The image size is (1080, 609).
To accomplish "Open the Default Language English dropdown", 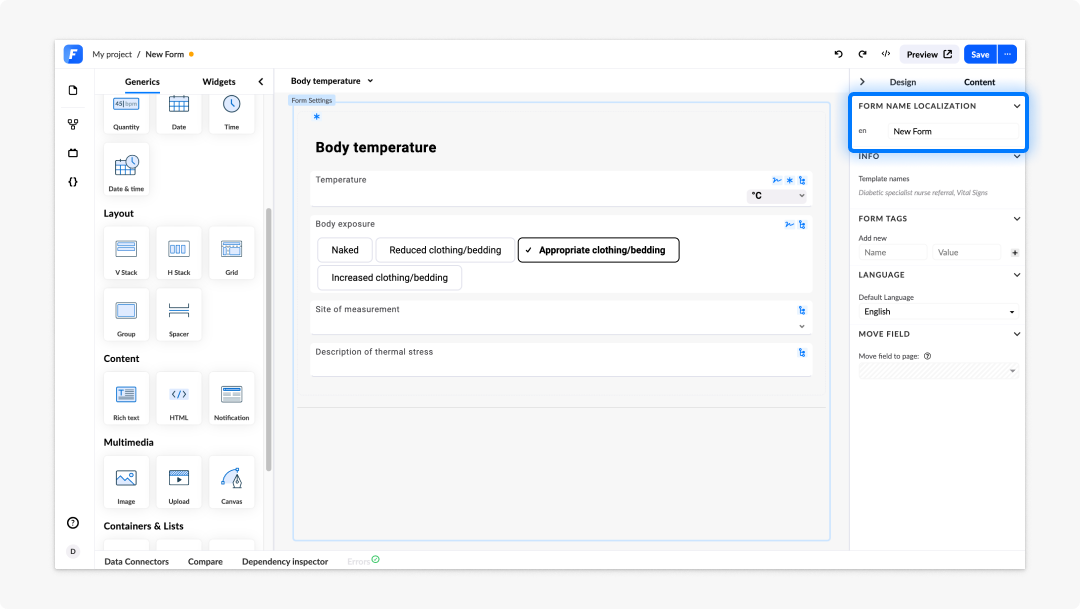I will coord(938,312).
